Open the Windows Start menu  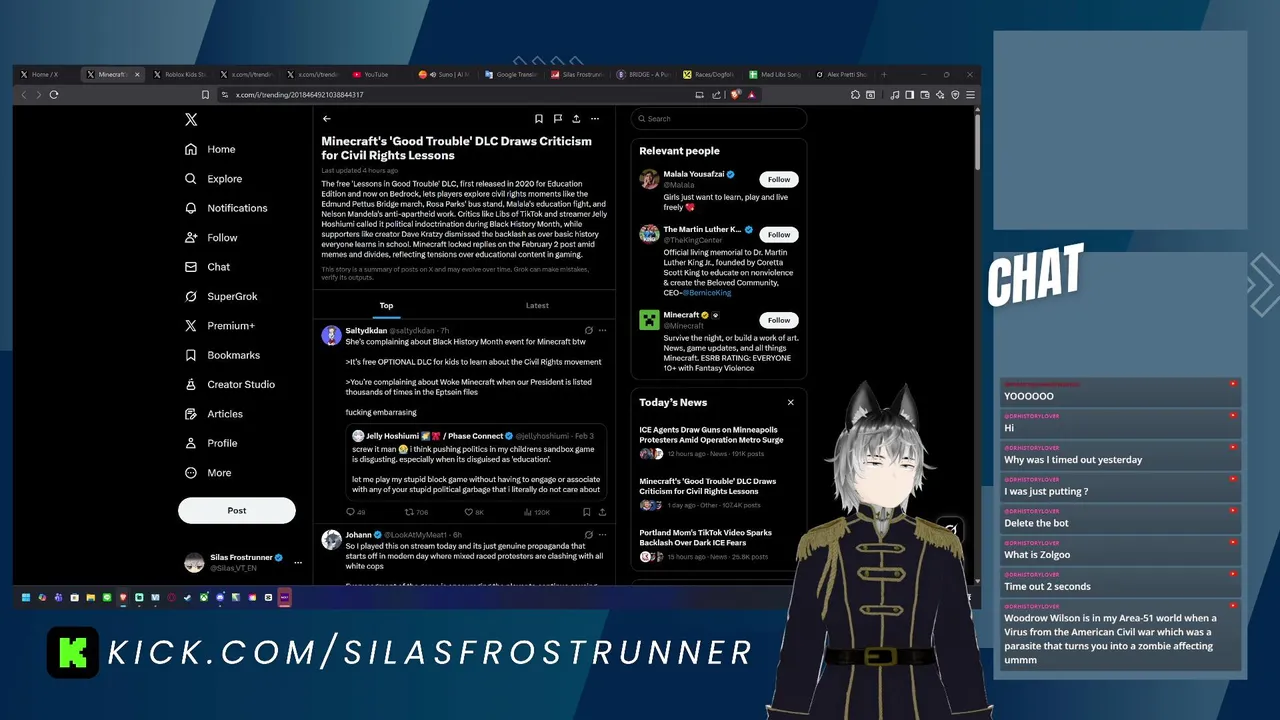click(x=26, y=598)
